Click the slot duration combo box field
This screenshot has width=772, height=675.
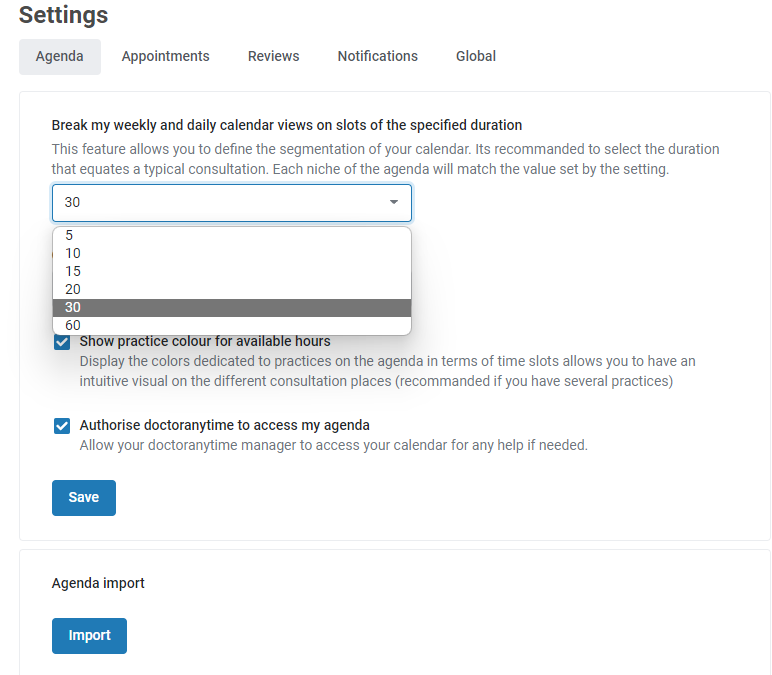pyautogui.click(x=232, y=203)
